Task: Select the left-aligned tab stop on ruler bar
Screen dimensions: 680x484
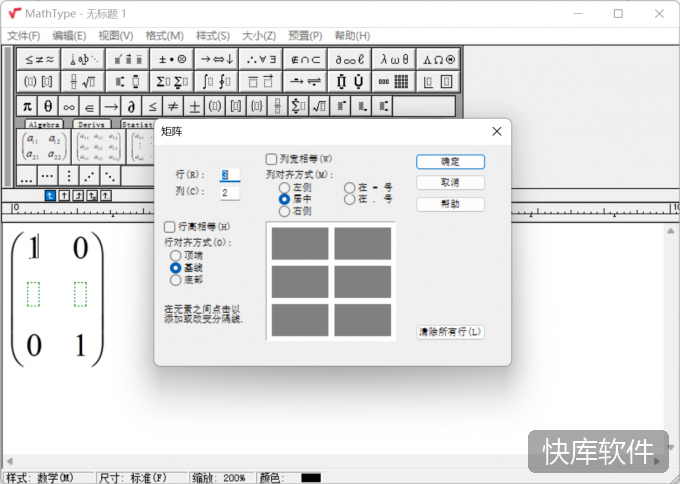Action: (50, 196)
